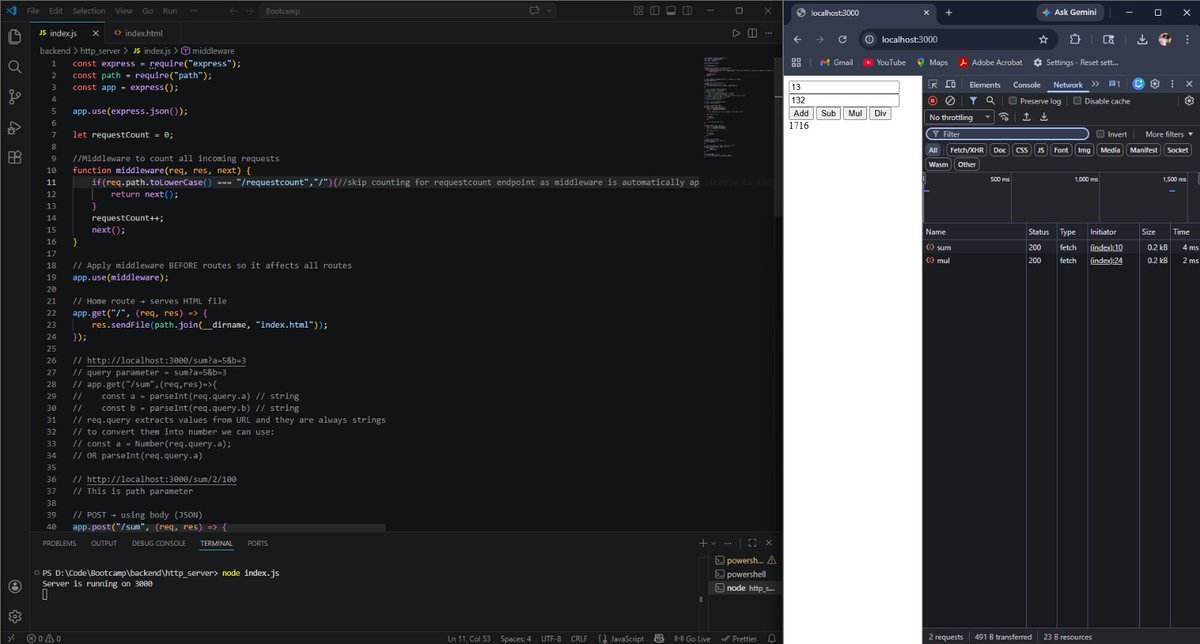Filter requests by Img type
Viewport: 1200px width, 644px height.
tap(1084, 150)
